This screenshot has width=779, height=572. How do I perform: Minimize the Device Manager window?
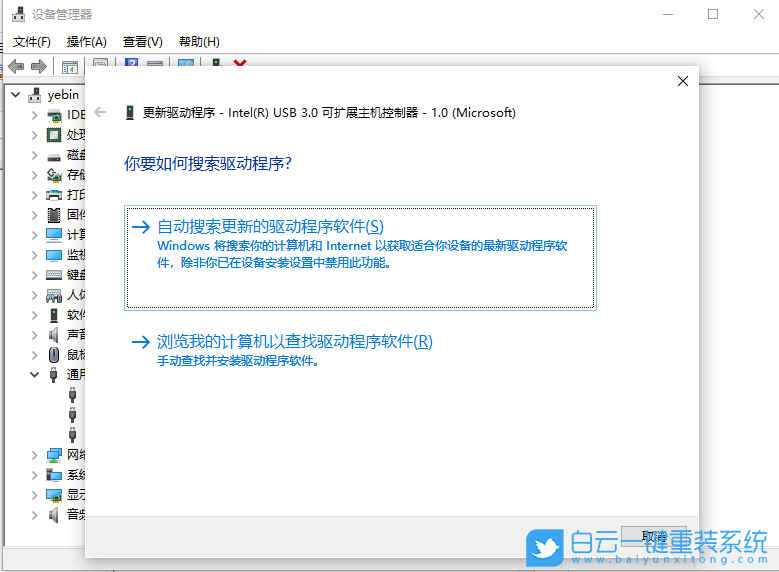click(668, 14)
